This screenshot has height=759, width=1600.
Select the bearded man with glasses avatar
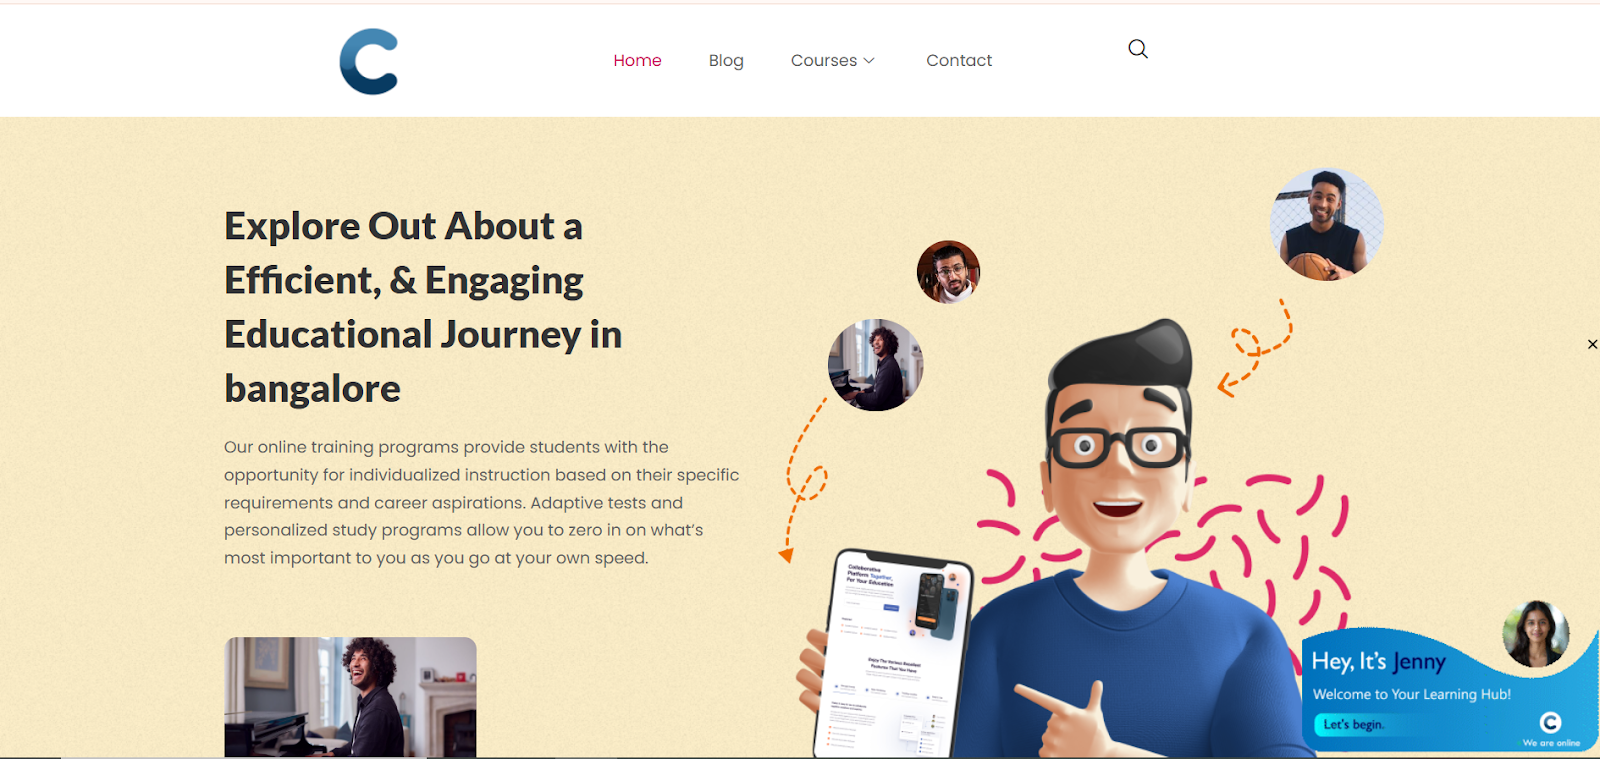tap(948, 272)
